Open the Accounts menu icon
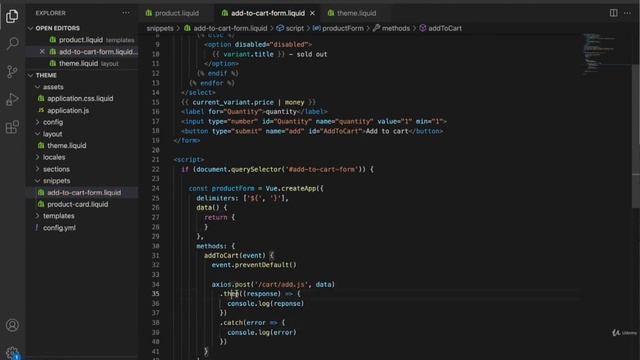The image size is (640, 360). point(12,325)
